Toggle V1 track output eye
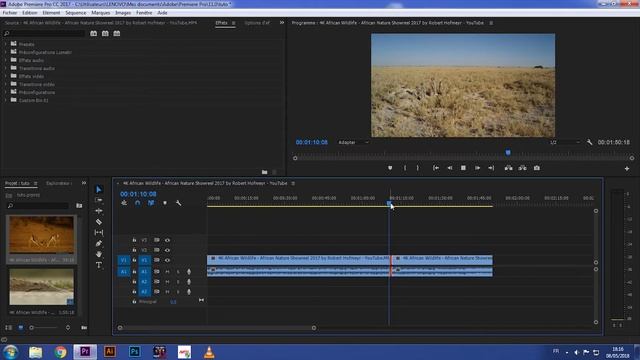Image resolution: width=640 pixels, height=360 pixels. pos(167,260)
